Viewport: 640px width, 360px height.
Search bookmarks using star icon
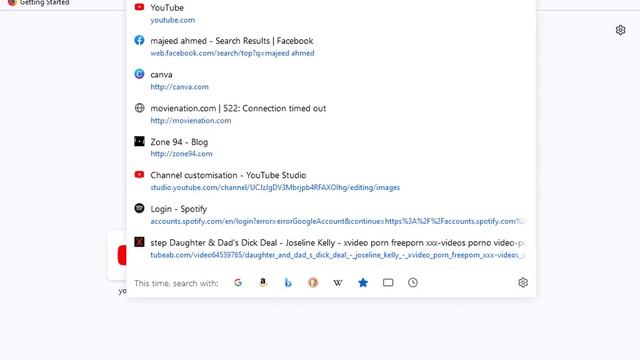tap(363, 282)
